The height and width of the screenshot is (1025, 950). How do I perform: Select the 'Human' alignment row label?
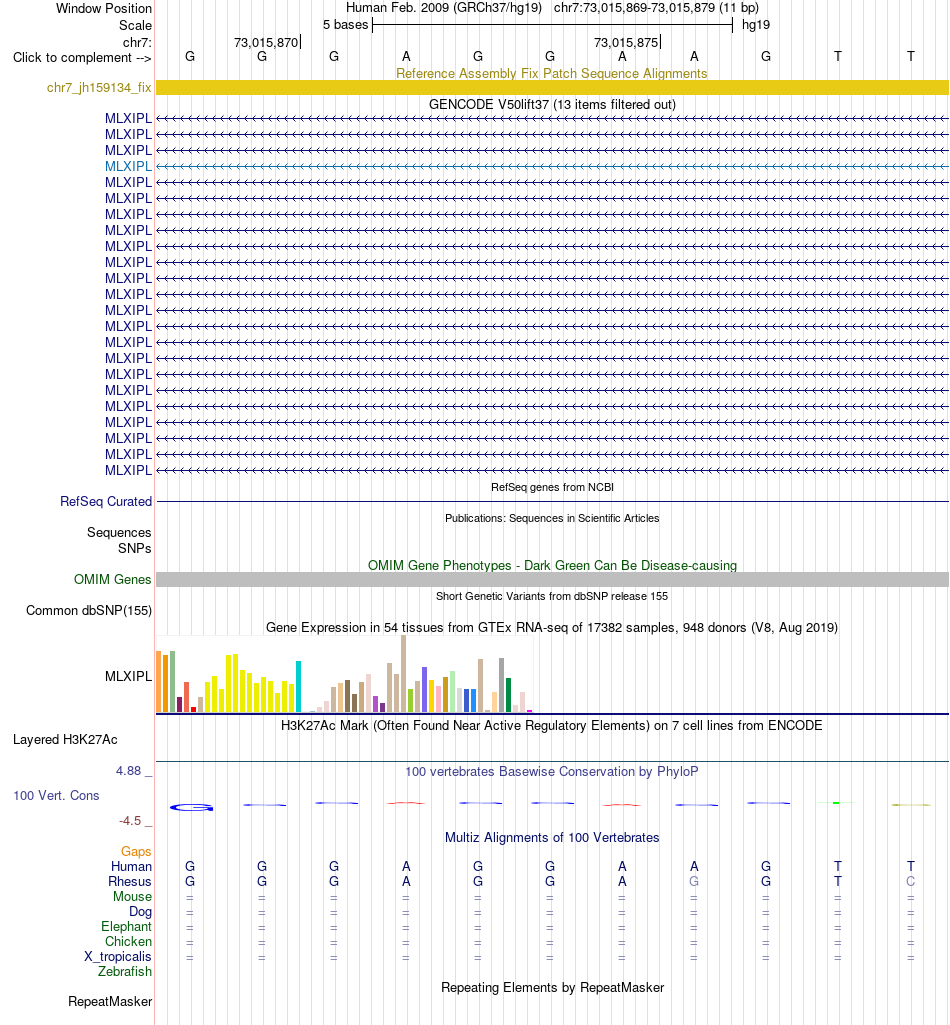click(131, 867)
